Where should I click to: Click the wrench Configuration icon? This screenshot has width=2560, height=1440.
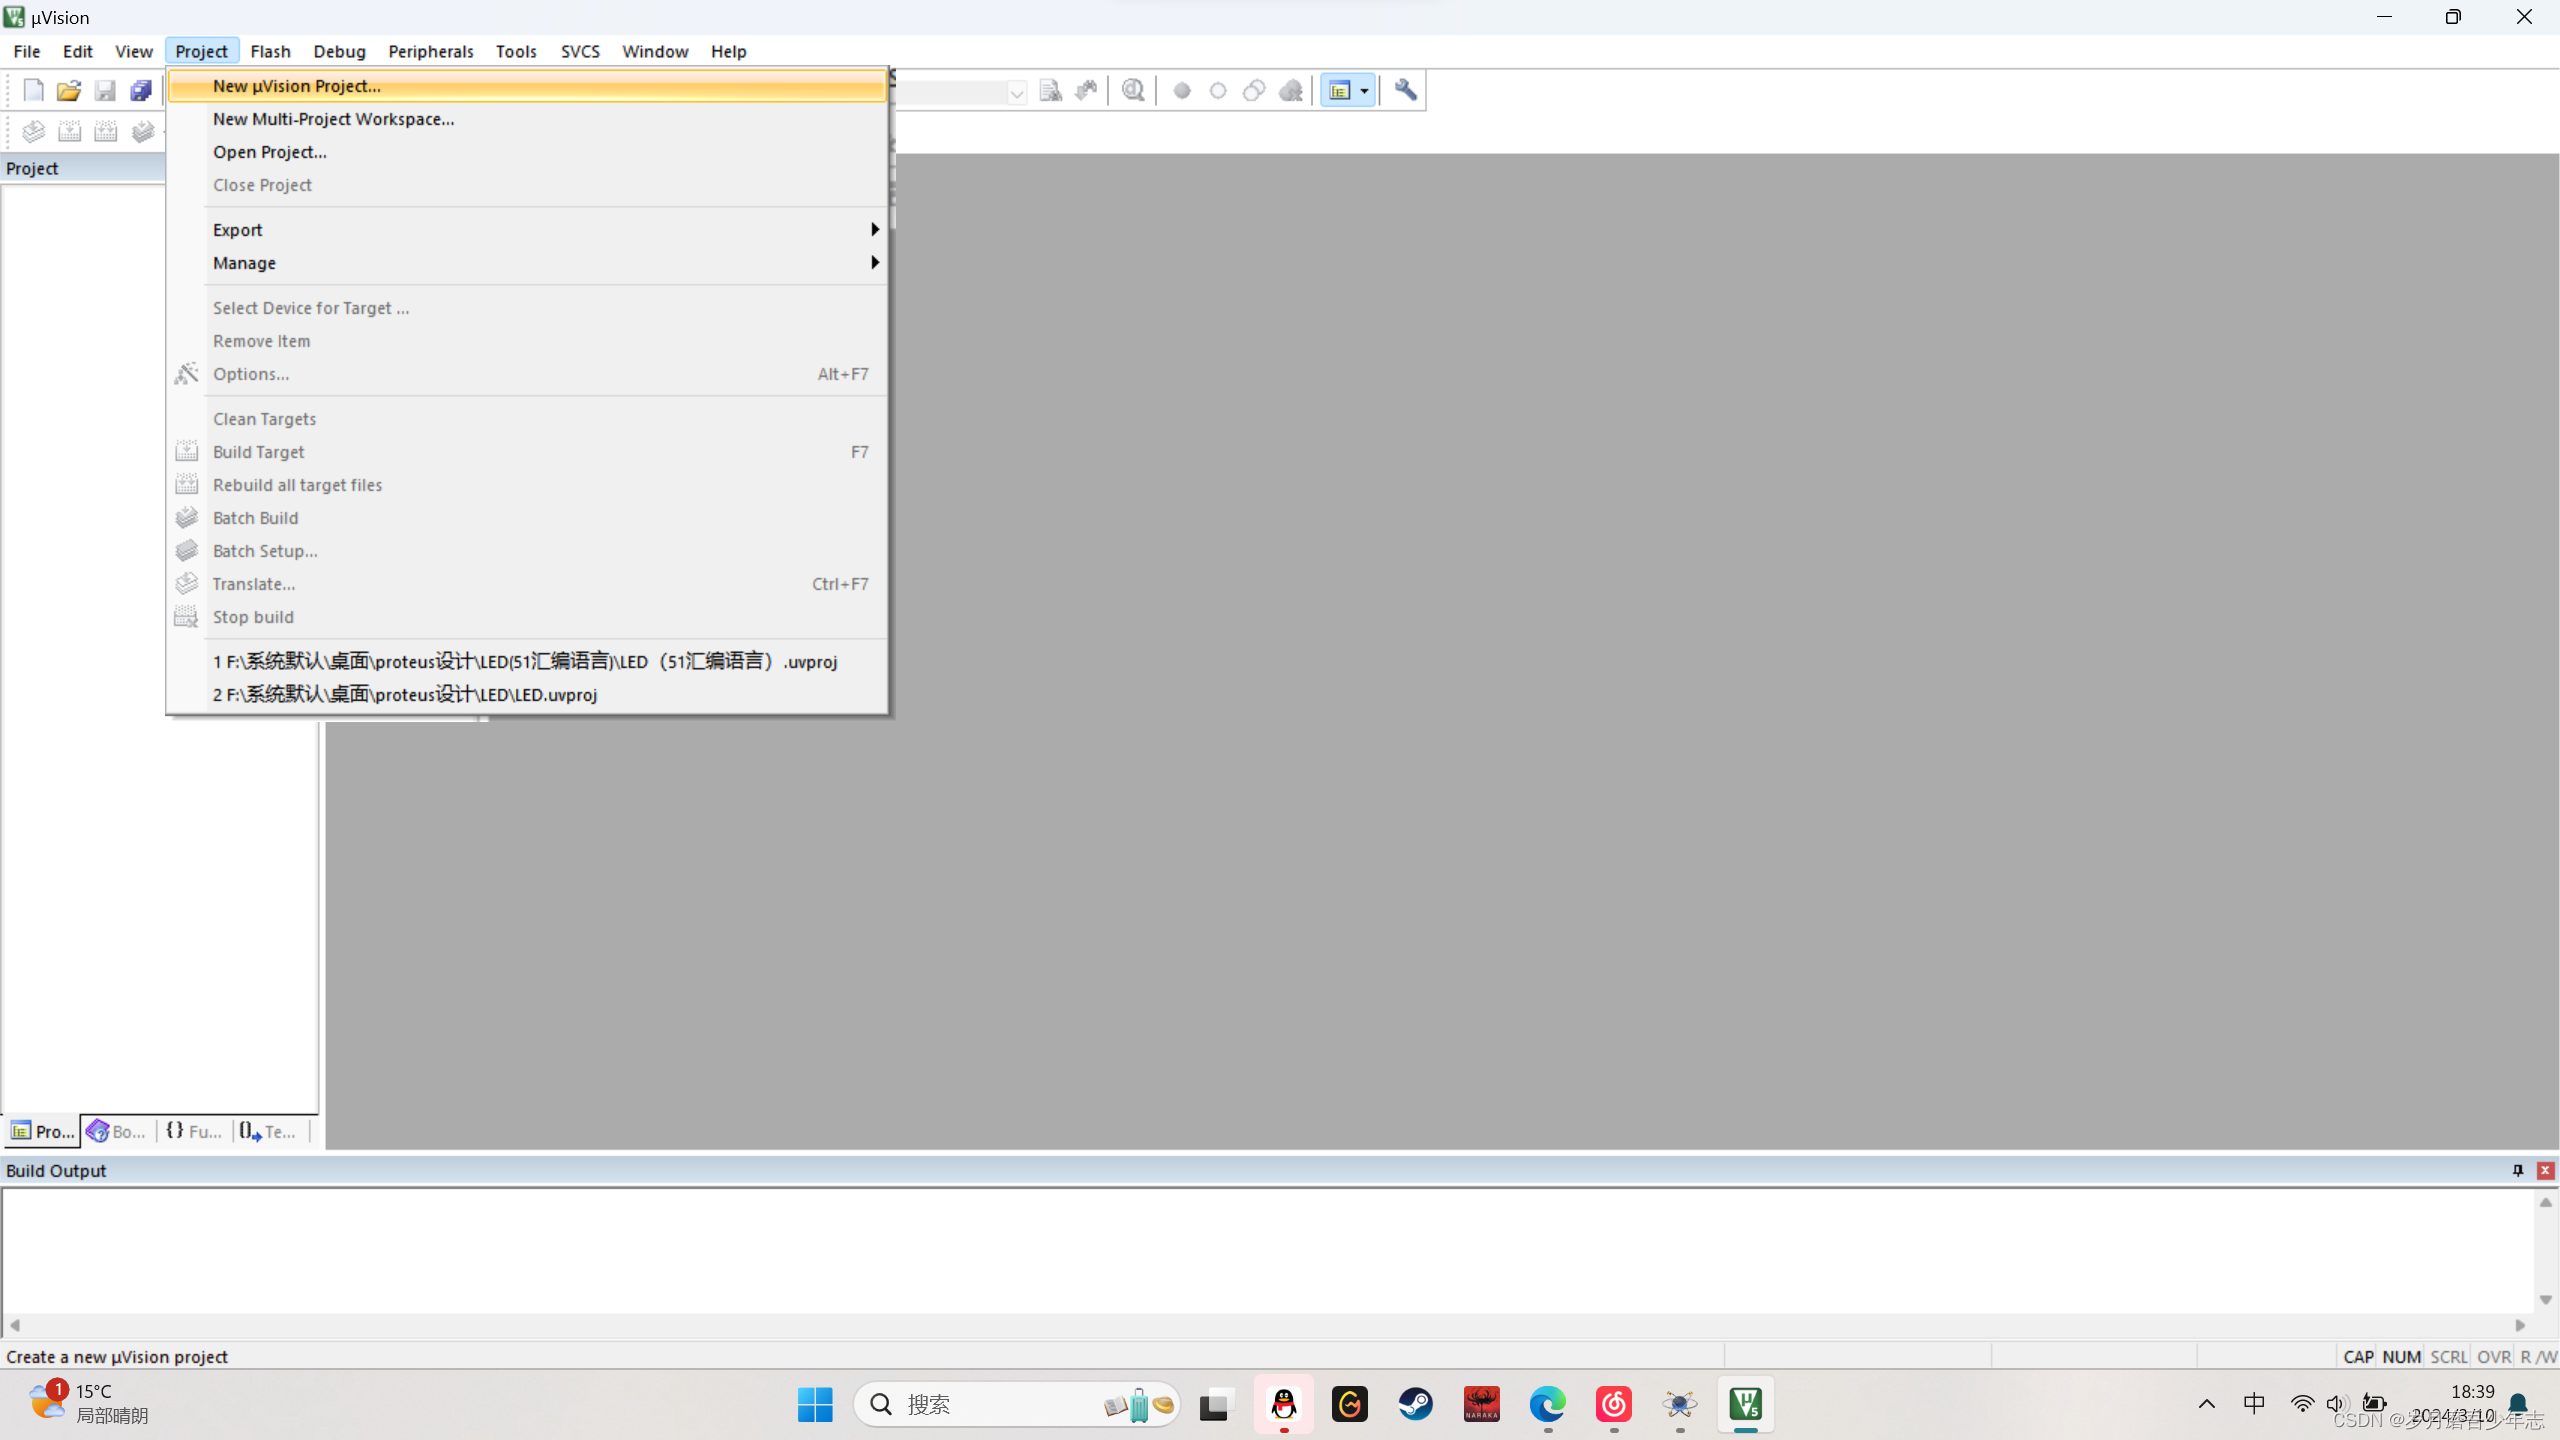coord(1405,91)
